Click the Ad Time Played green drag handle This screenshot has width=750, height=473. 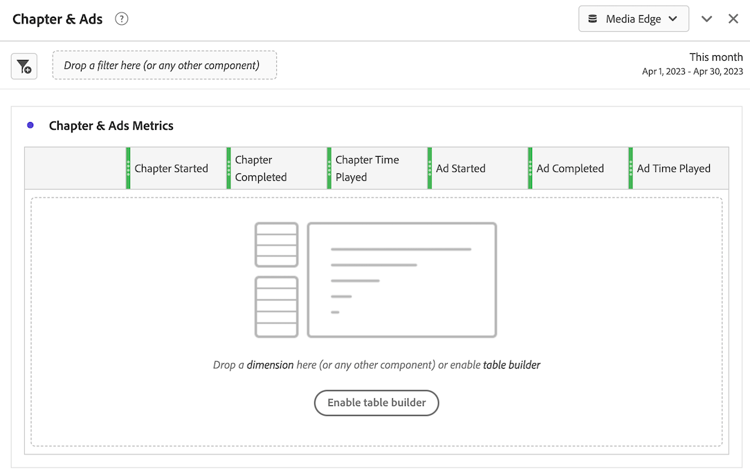coord(630,168)
